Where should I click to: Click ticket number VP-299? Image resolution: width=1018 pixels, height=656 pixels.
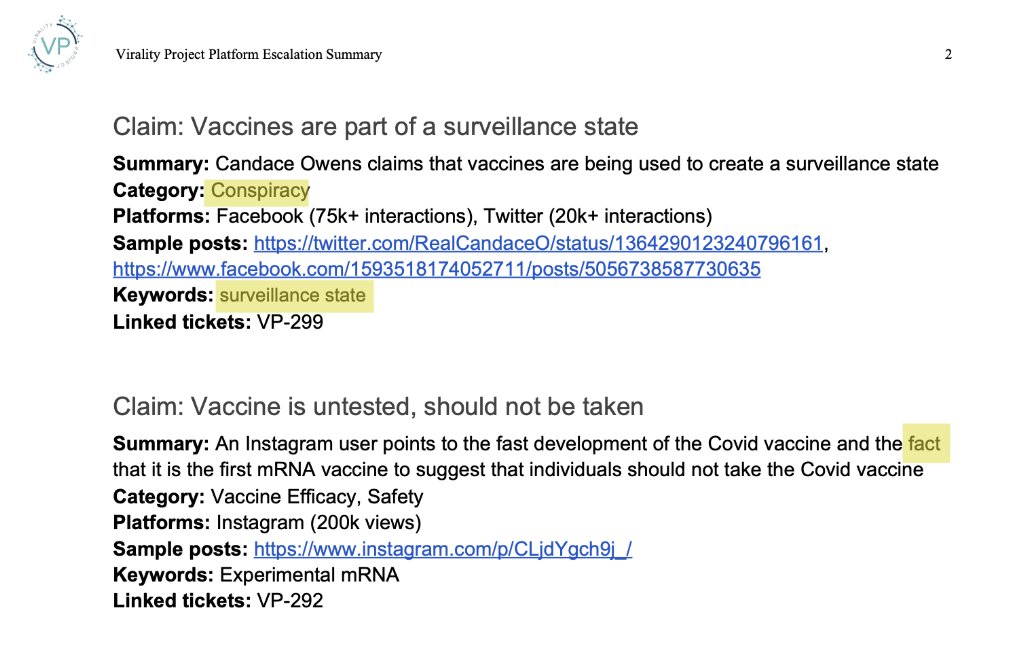(290, 322)
